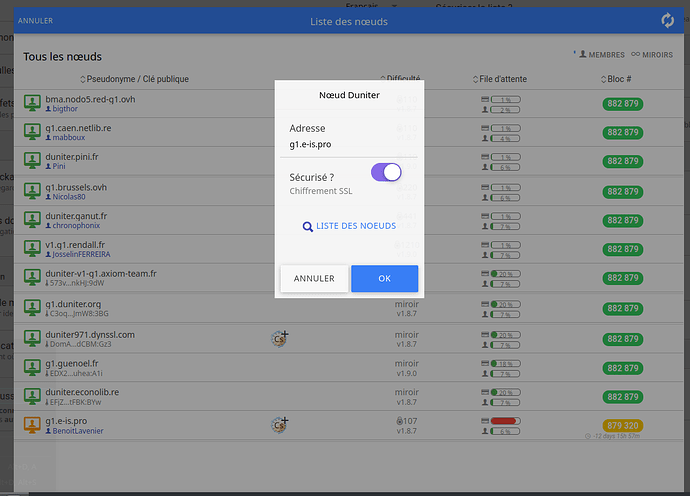
Task: Click the search icon beside Liste des noeuds
Action: (x=308, y=227)
